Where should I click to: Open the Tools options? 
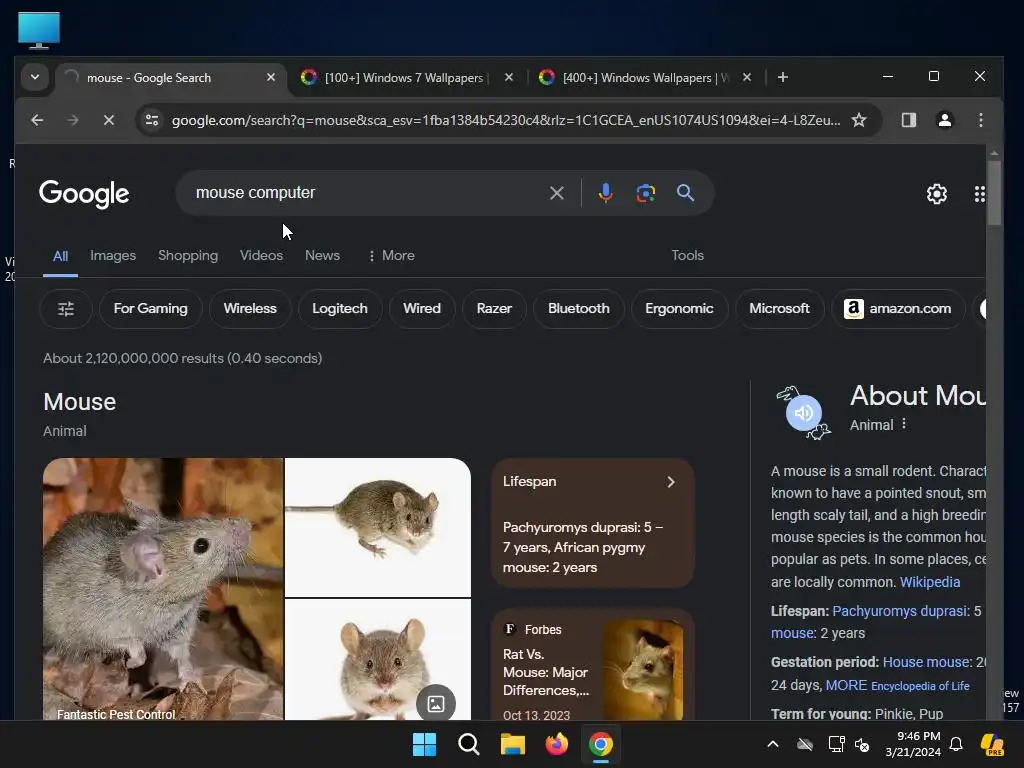[x=687, y=256]
